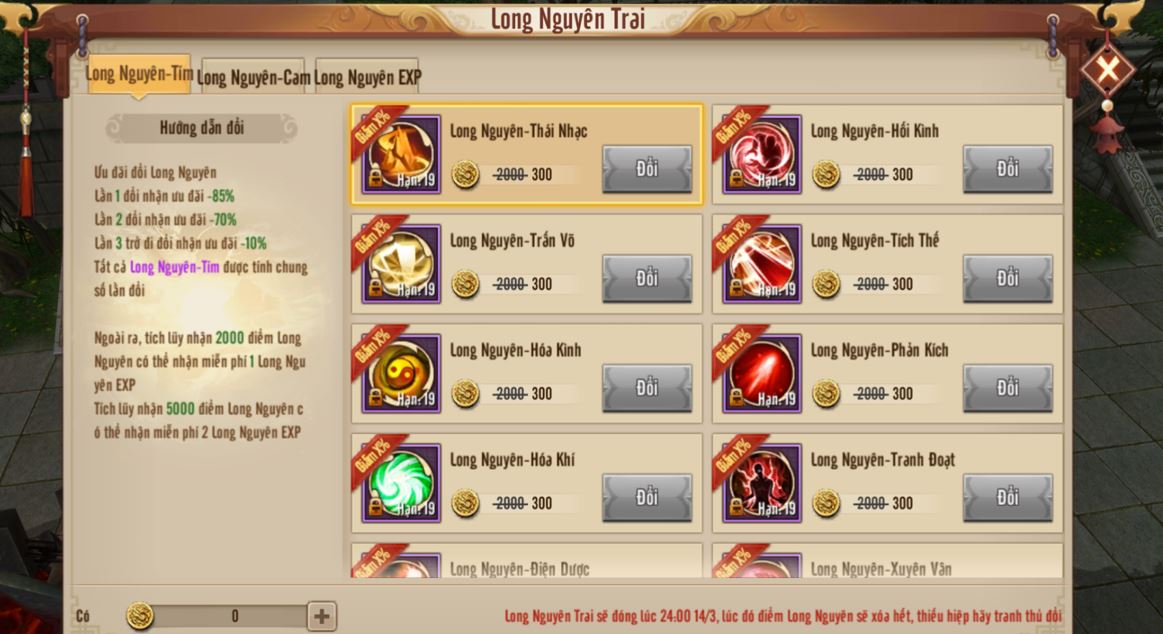Viewport: 1163px width, 634px height.
Task: Exchange Long Nguyên-Hóa Khí via Đổi
Action: (x=647, y=498)
